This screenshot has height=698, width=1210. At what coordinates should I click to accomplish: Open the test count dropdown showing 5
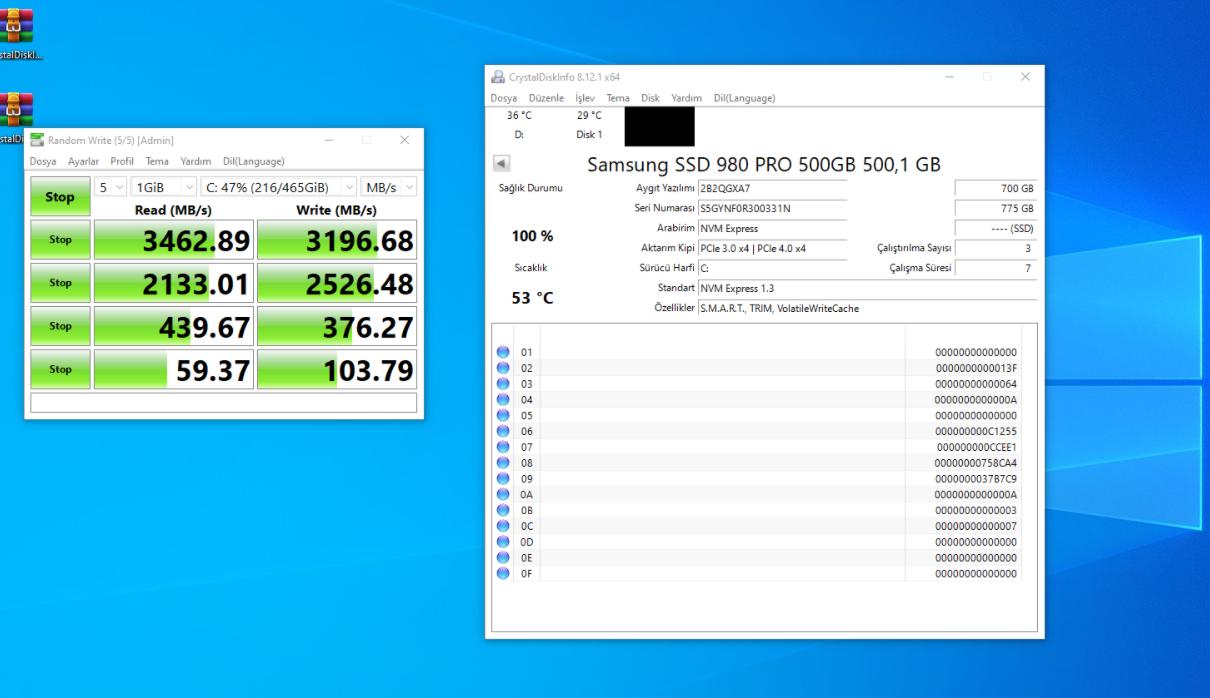pos(110,187)
